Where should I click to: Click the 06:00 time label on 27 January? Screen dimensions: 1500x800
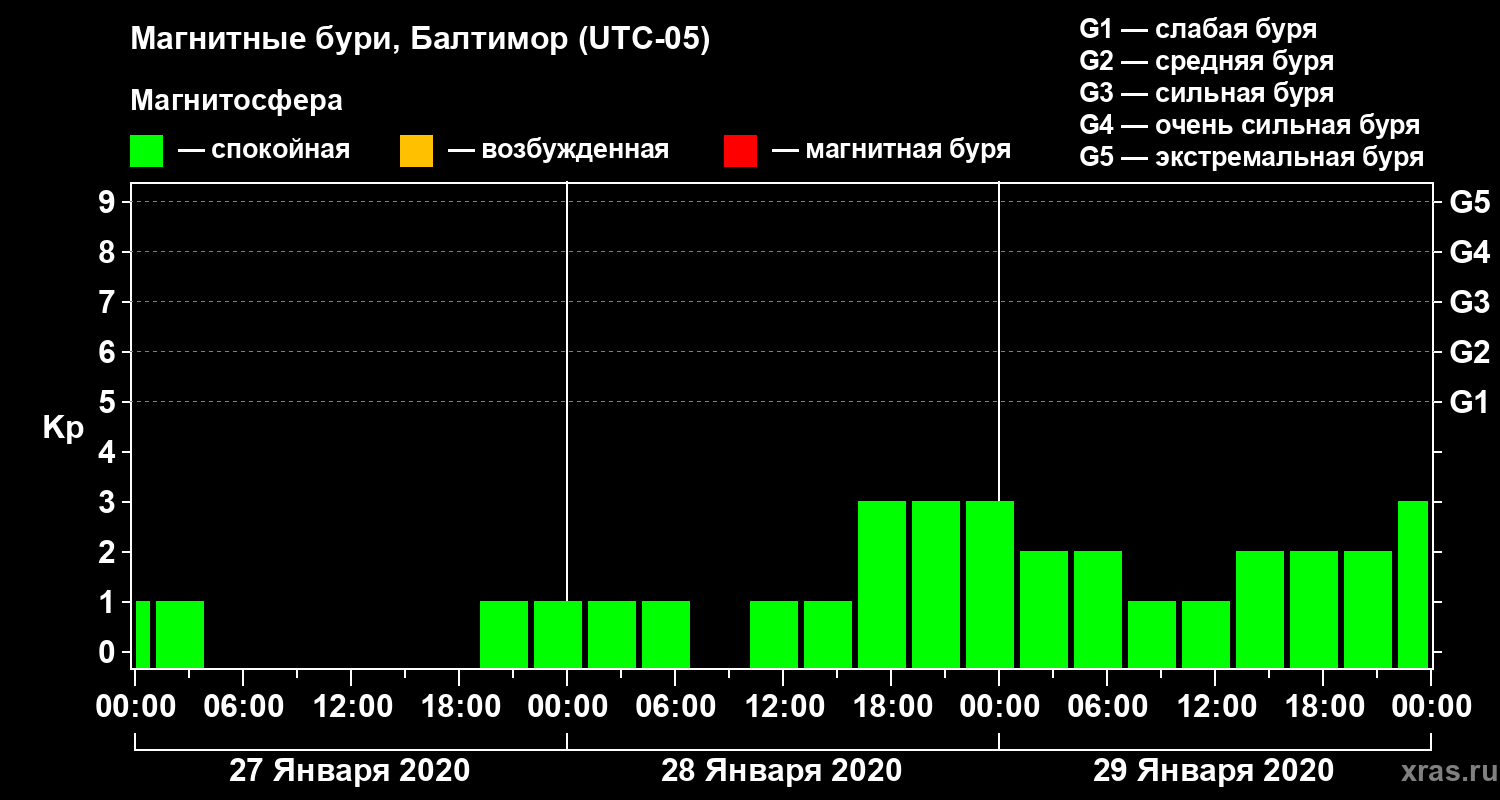click(x=243, y=706)
